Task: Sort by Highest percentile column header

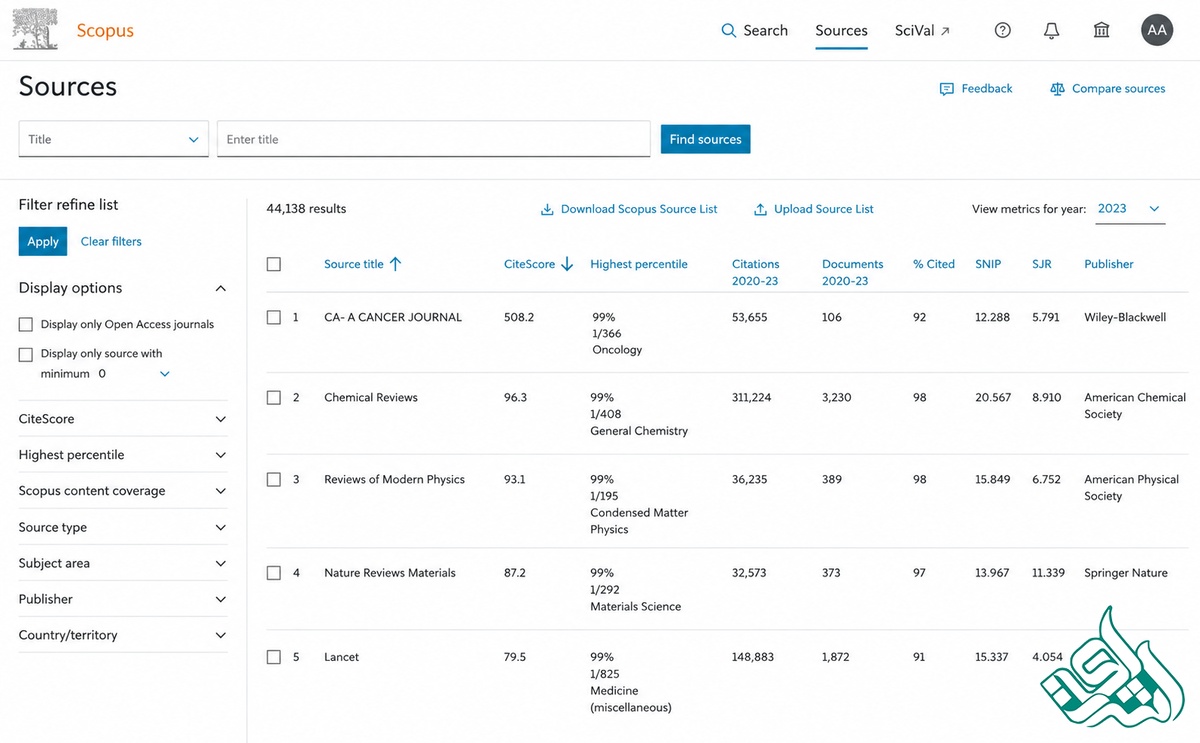Action: (639, 264)
